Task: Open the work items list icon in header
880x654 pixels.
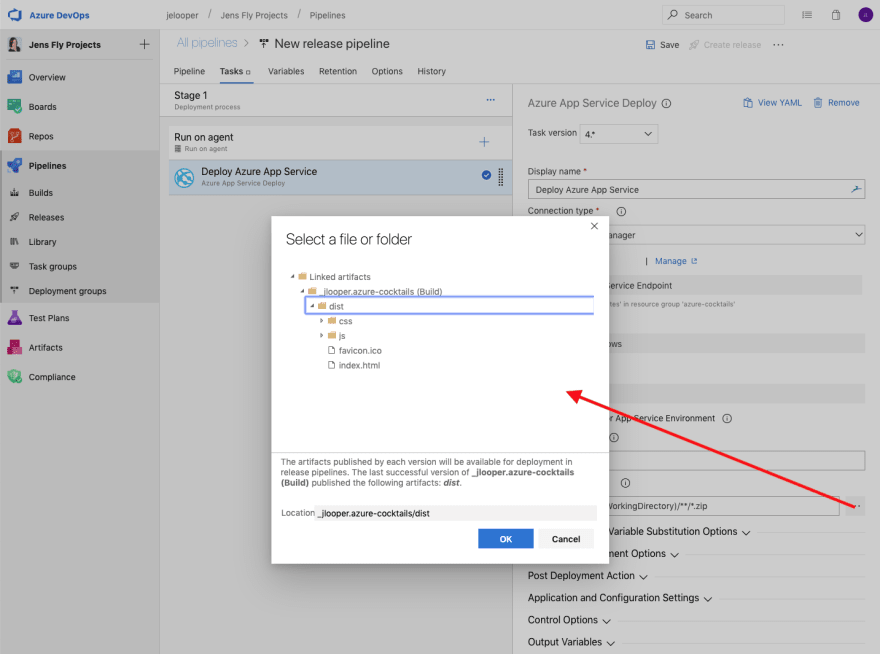Action: (x=807, y=15)
